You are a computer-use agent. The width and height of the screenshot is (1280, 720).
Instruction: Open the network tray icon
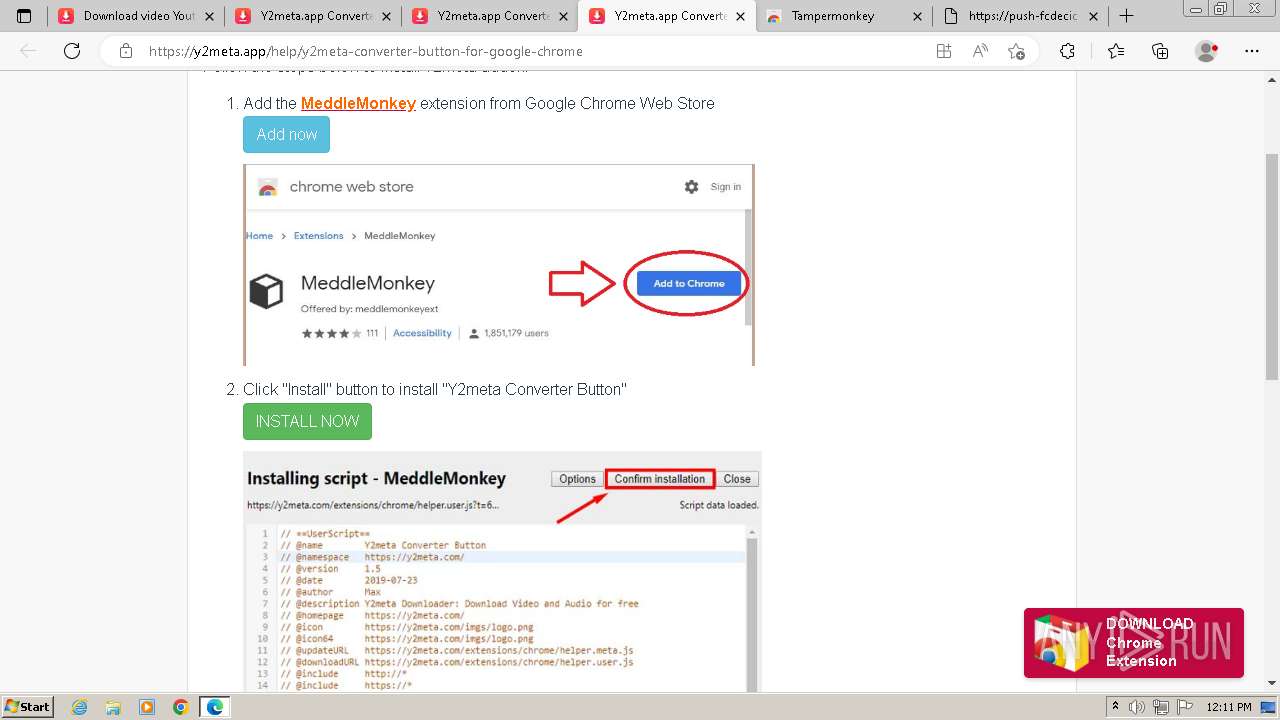click(x=1160, y=707)
